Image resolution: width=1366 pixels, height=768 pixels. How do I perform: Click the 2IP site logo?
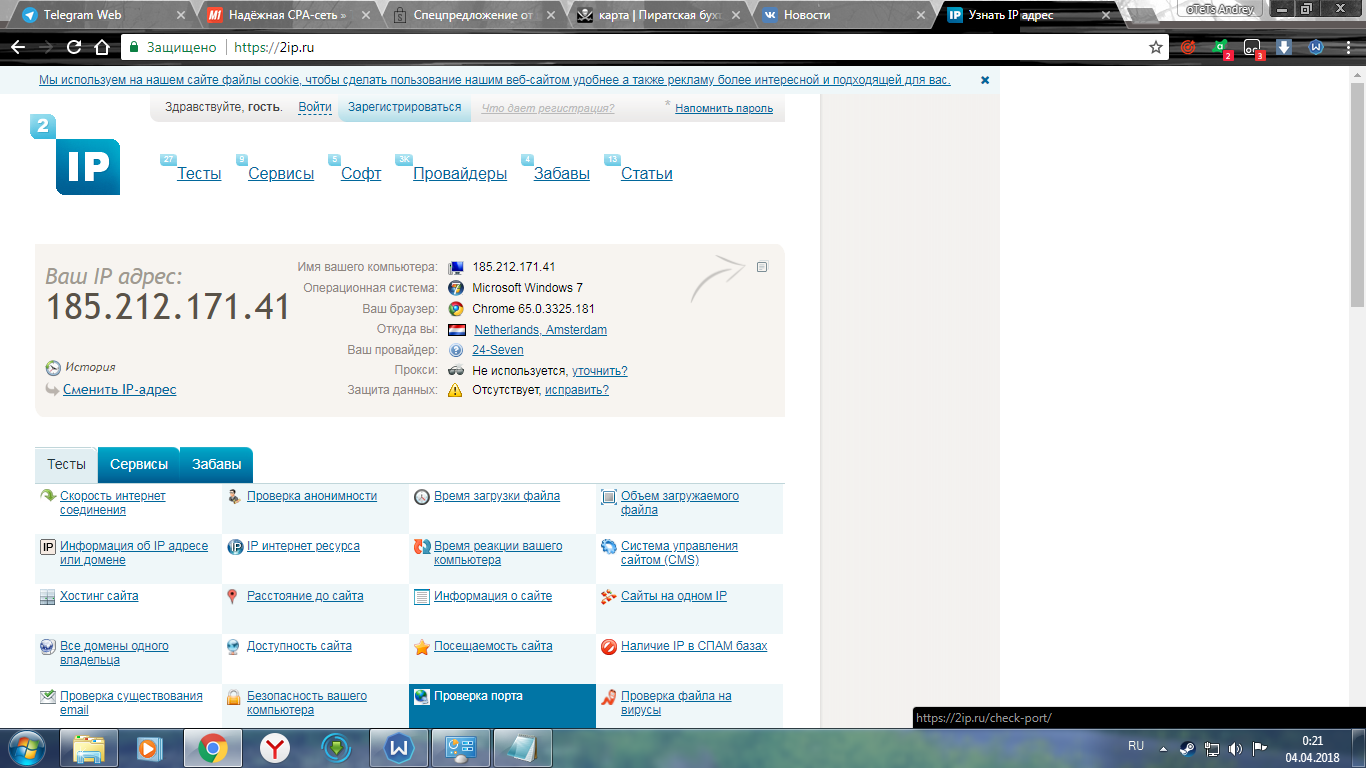pyautogui.click(x=75, y=155)
